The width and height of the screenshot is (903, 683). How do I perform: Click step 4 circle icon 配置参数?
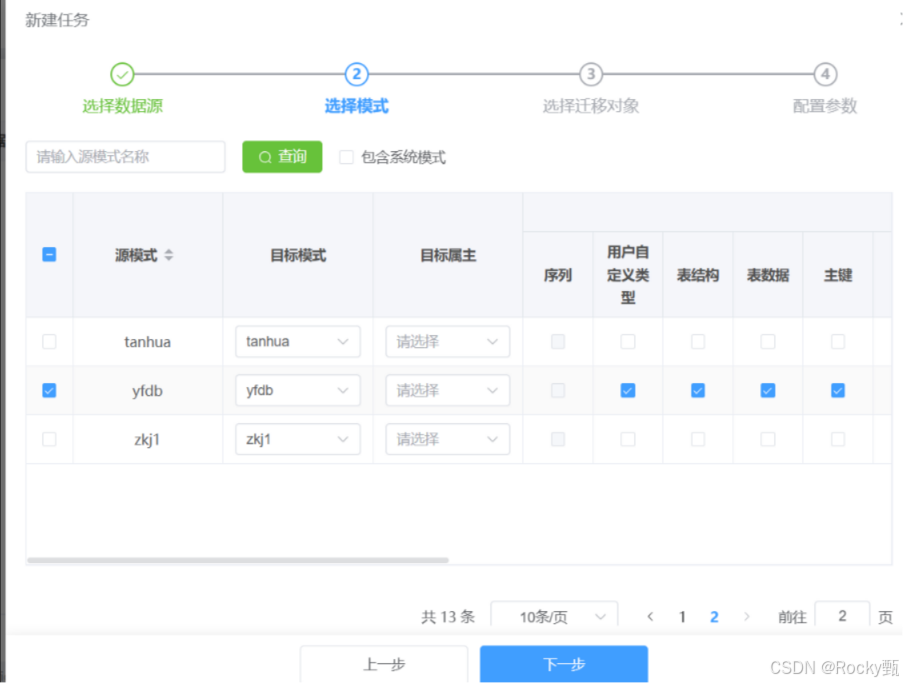tap(825, 74)
